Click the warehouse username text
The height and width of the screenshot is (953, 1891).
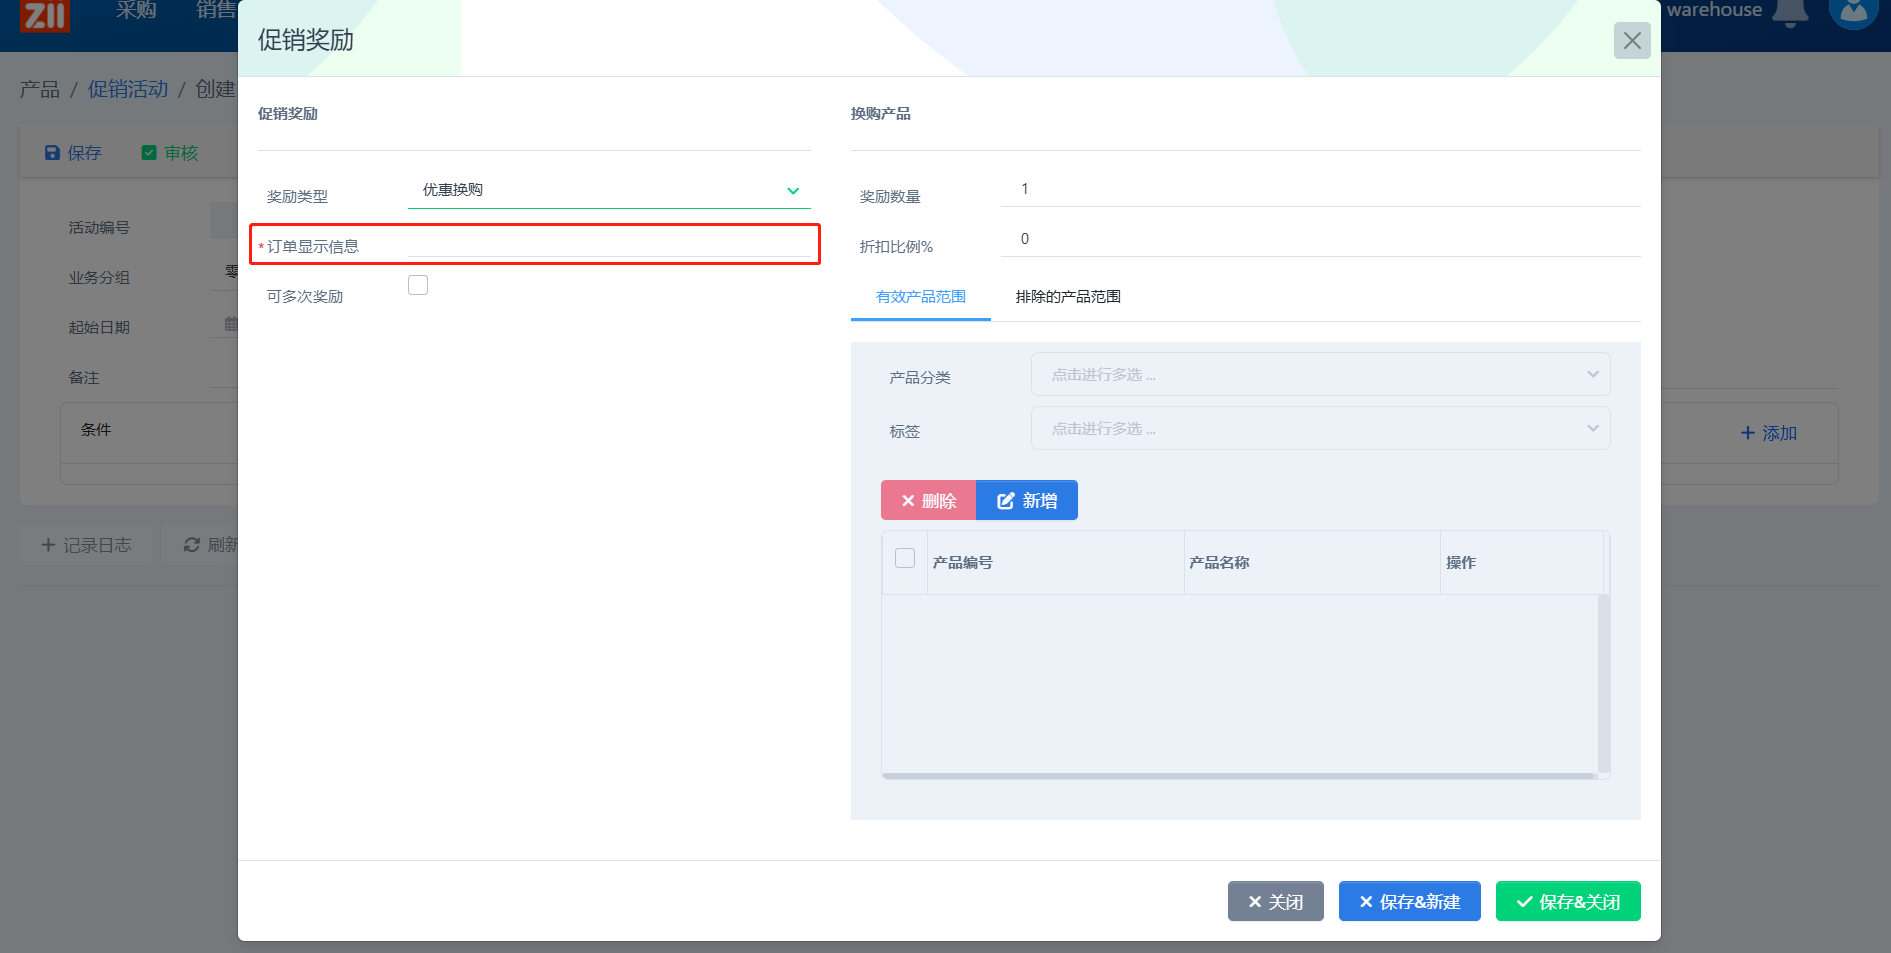[x=1714, y=10]
